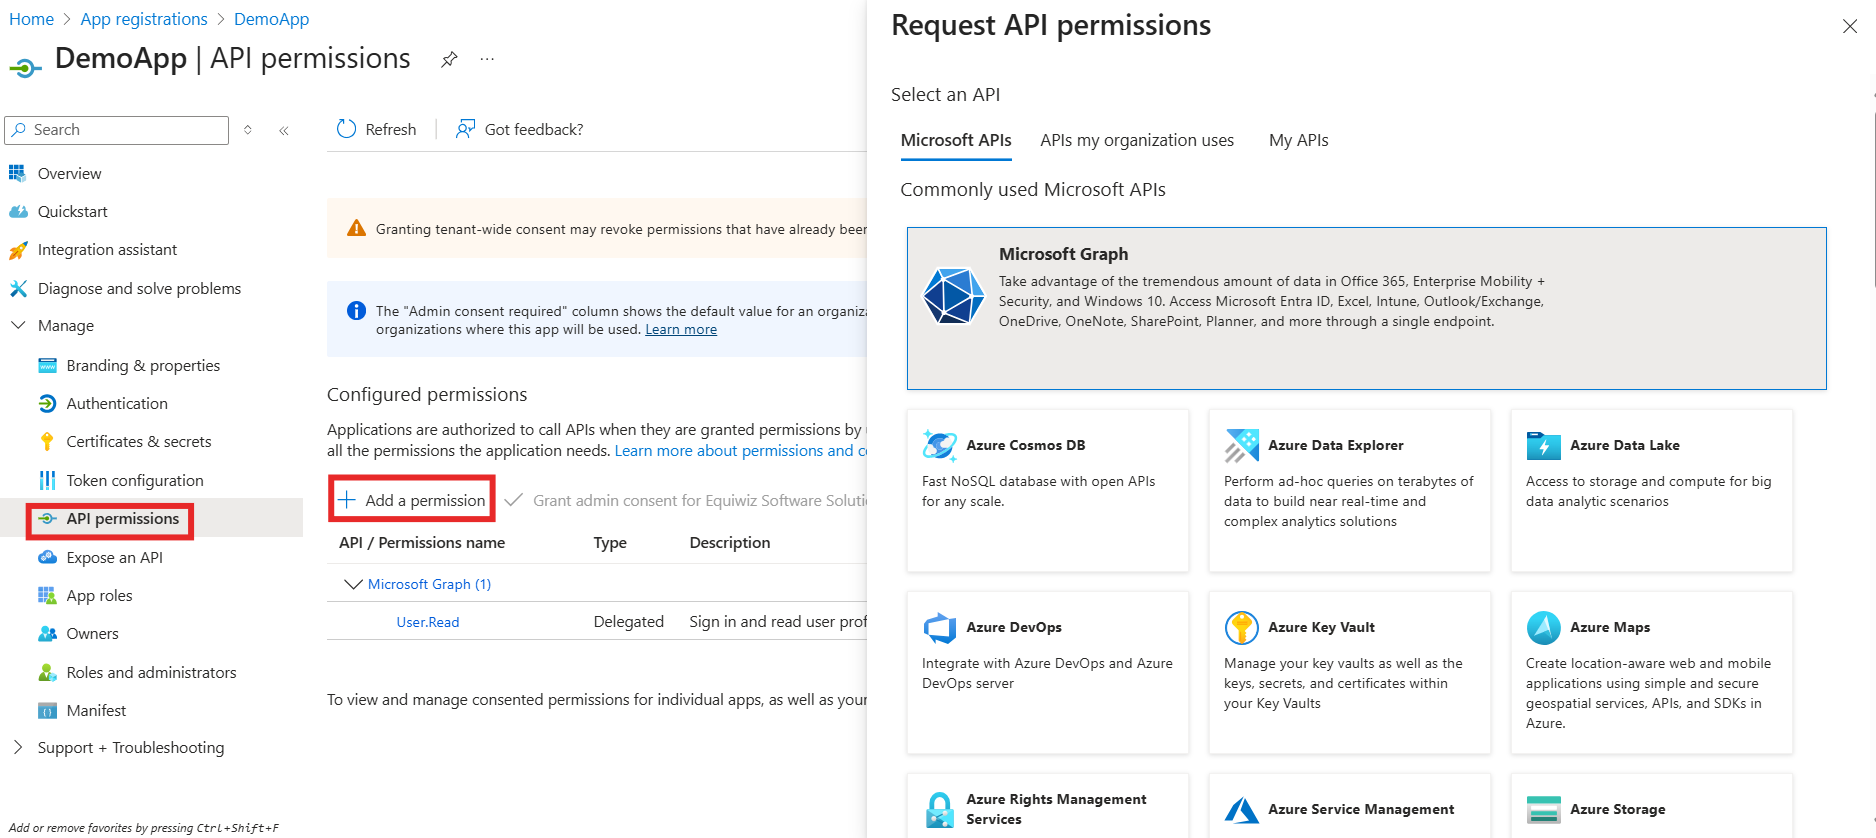This screenshot has height=838, width=1876.
Task: Click the up/down sort arrows beside search
Action: coord(248,130)
